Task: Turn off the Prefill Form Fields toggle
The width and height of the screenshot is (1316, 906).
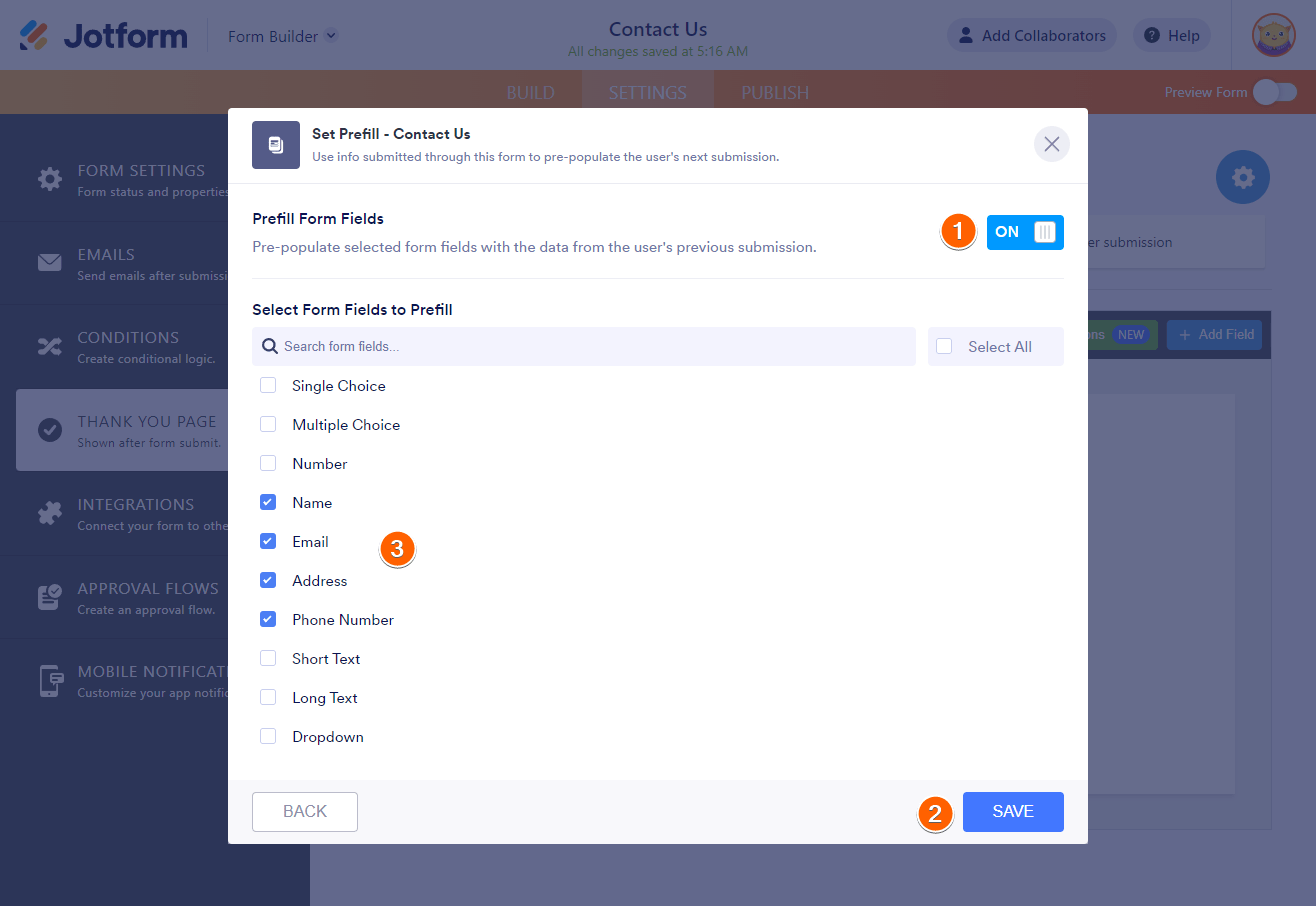Action: pyautogui.click(x=1024, y=232)
